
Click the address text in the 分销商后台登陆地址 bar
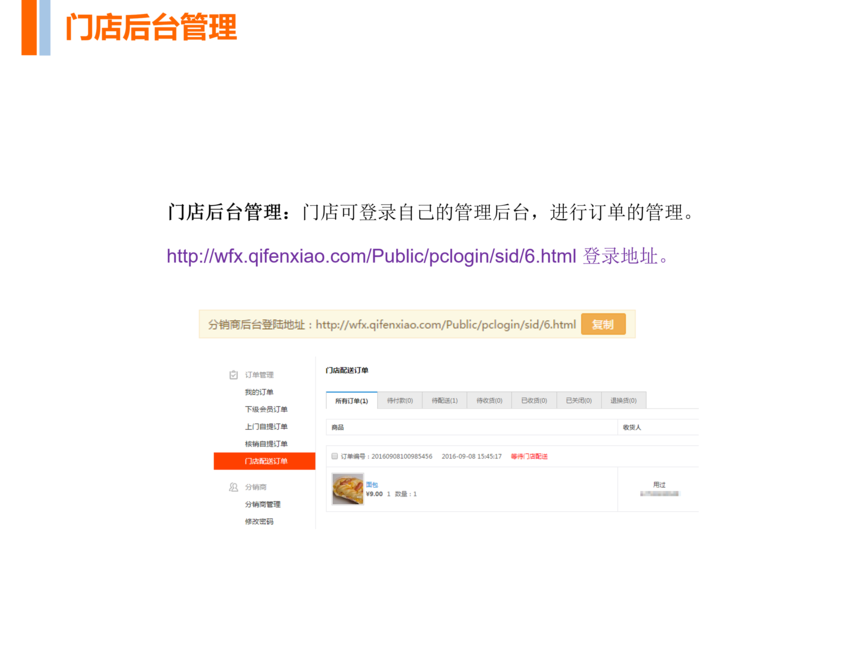click(x=446, y=325)
